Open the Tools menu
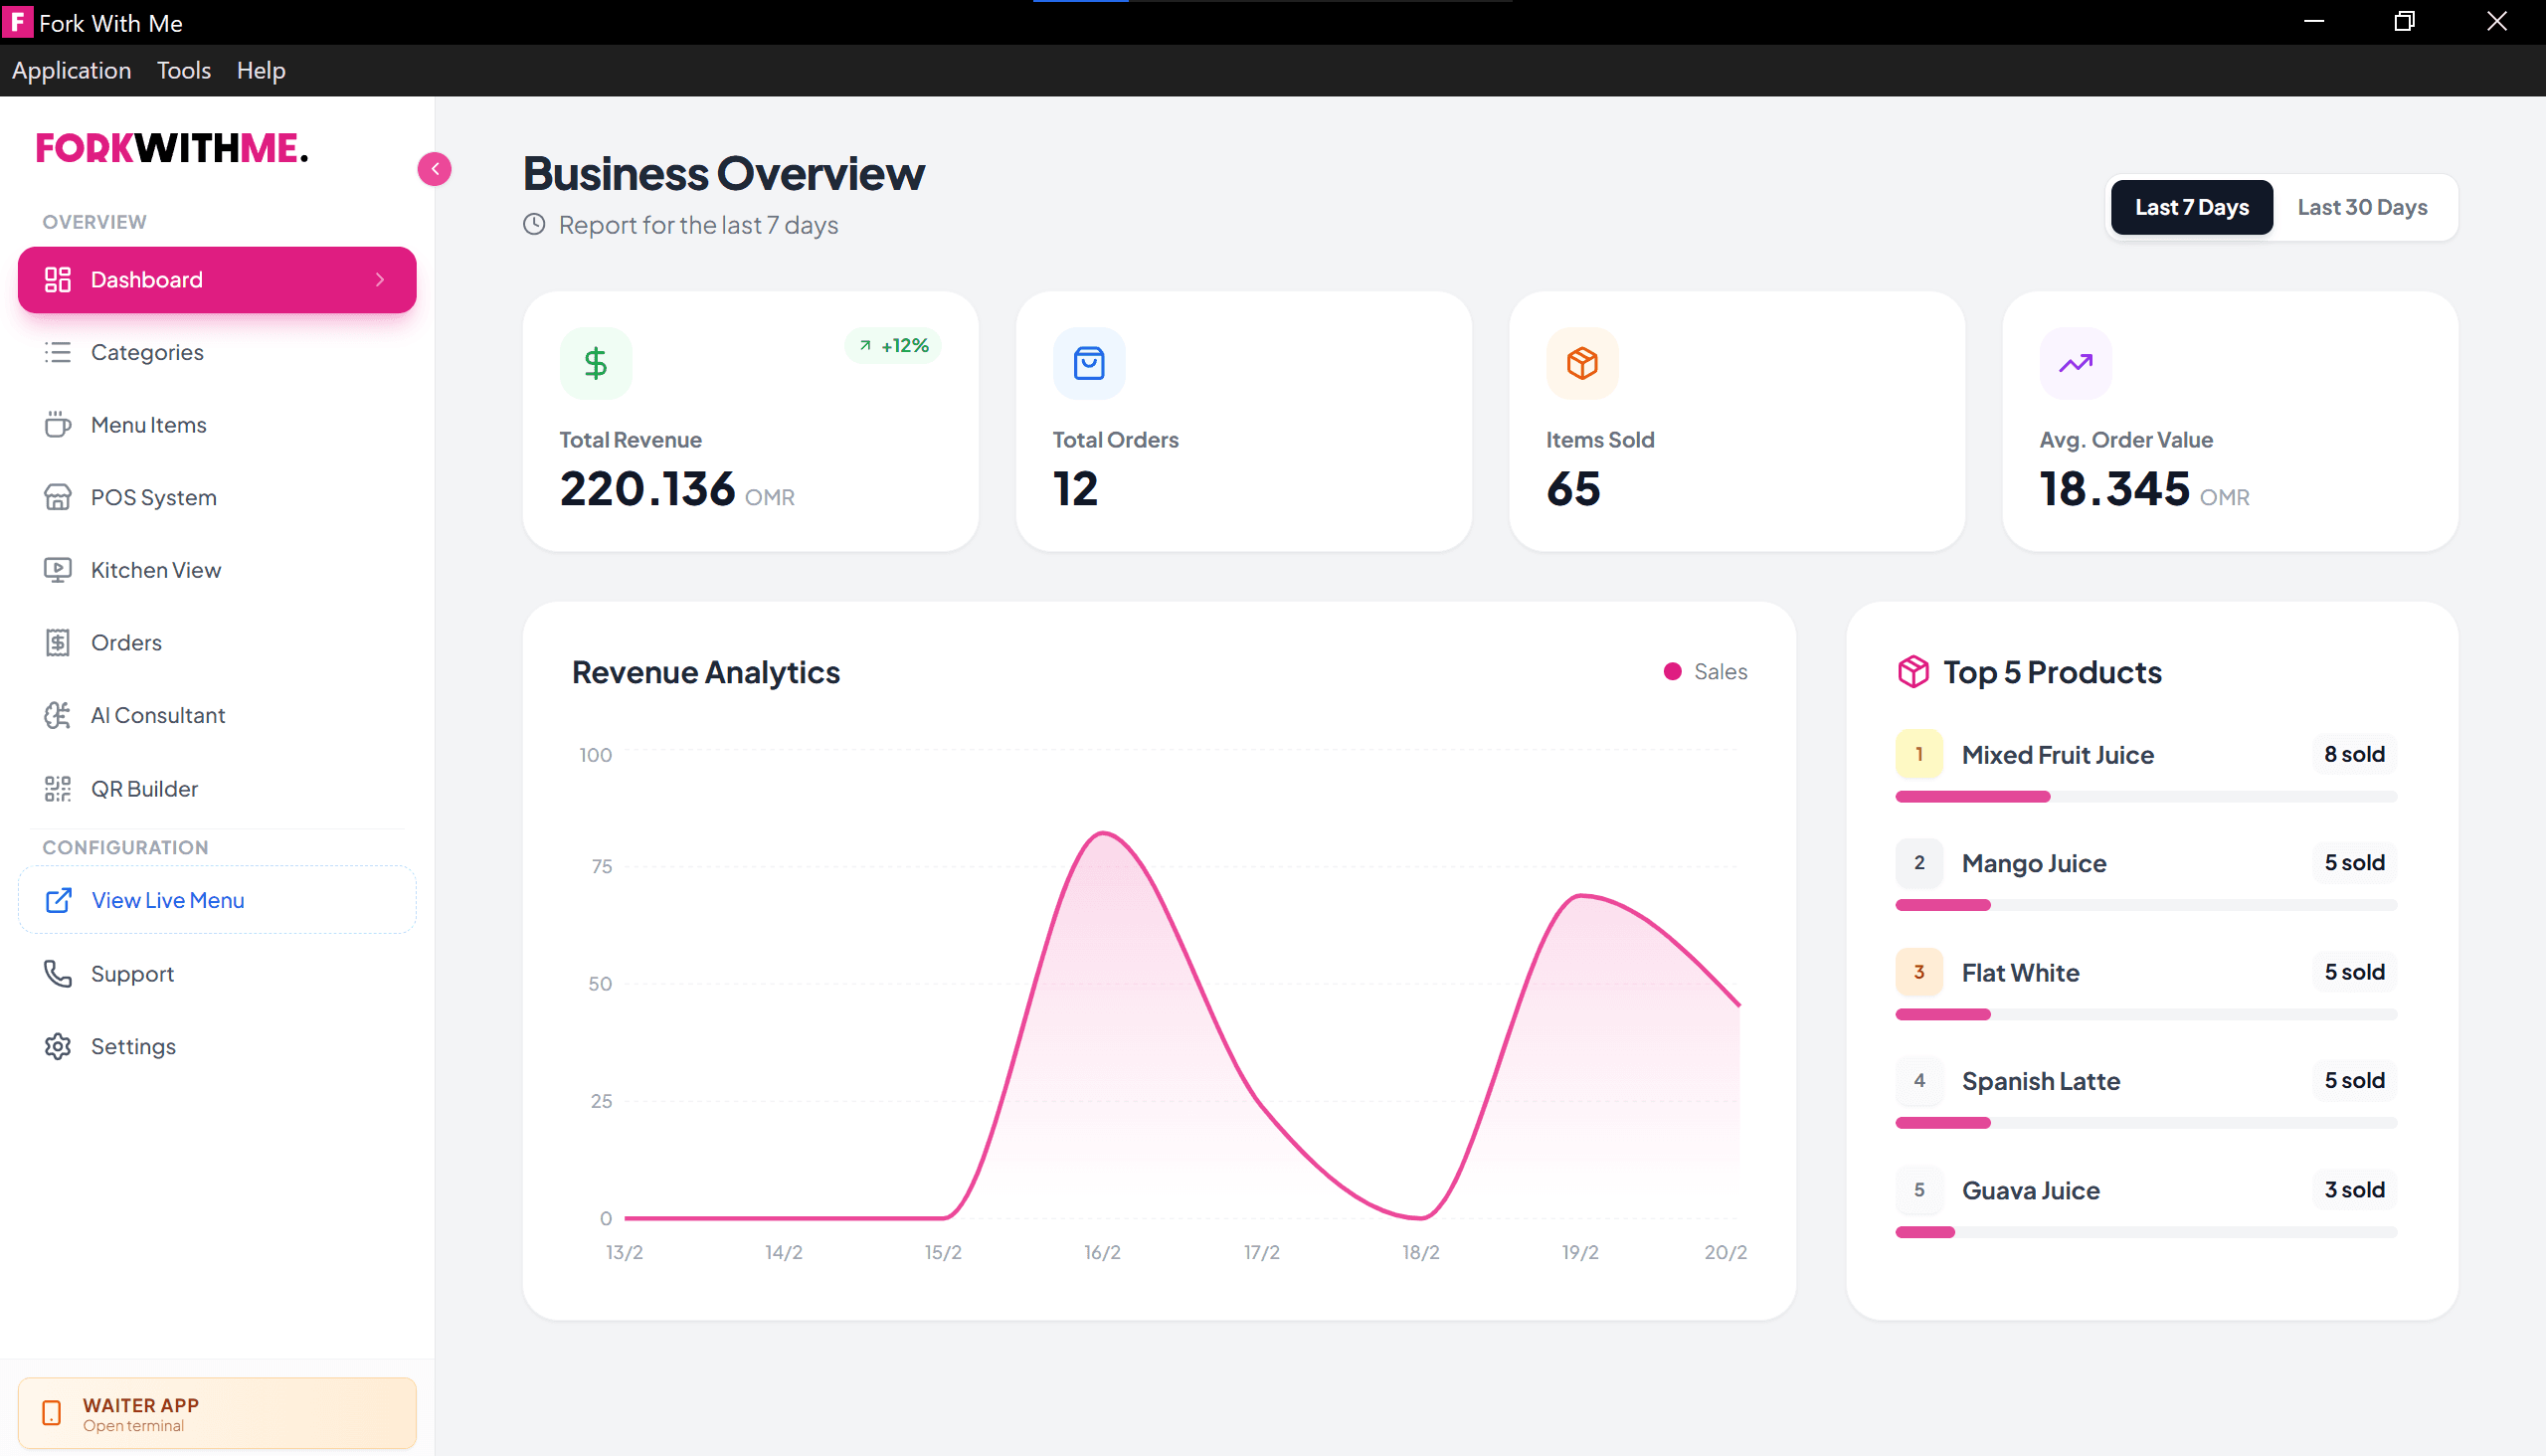2546x1456 pixels. click(183, 70)
